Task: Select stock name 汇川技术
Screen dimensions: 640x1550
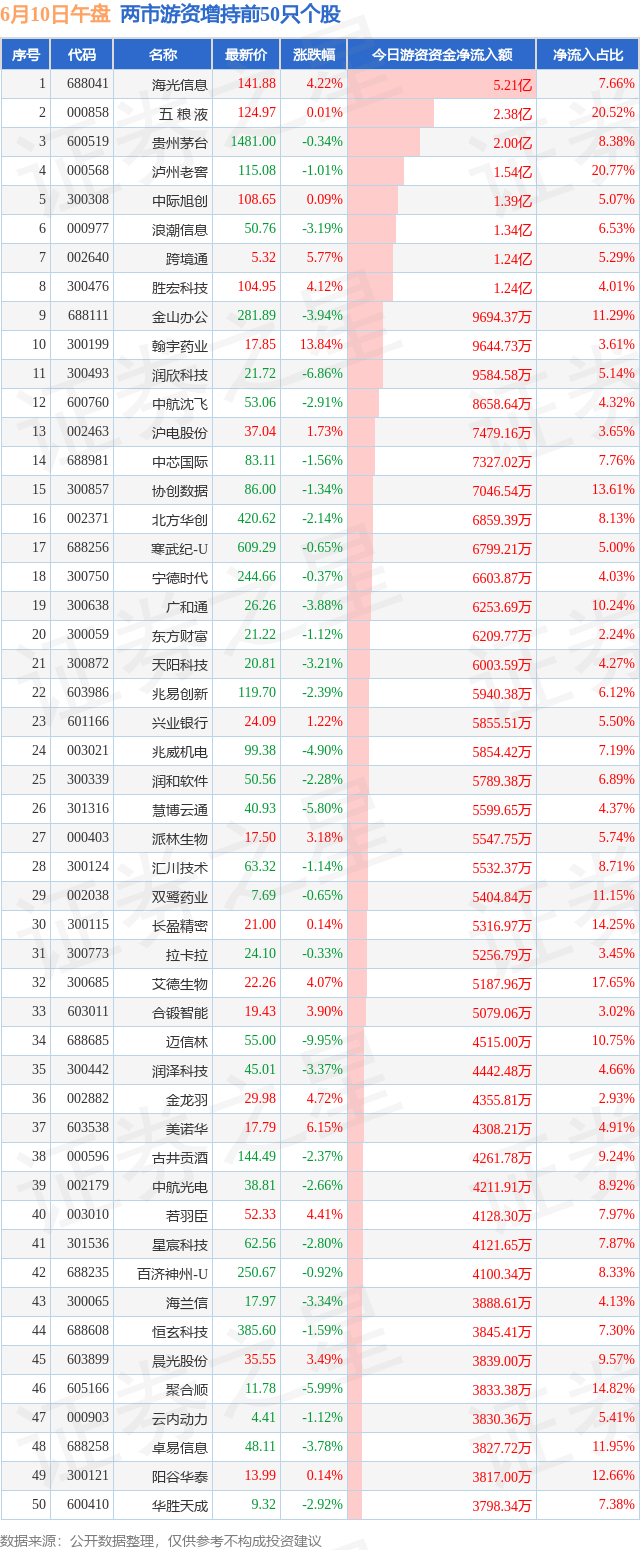Action: (x=180, y=867)
